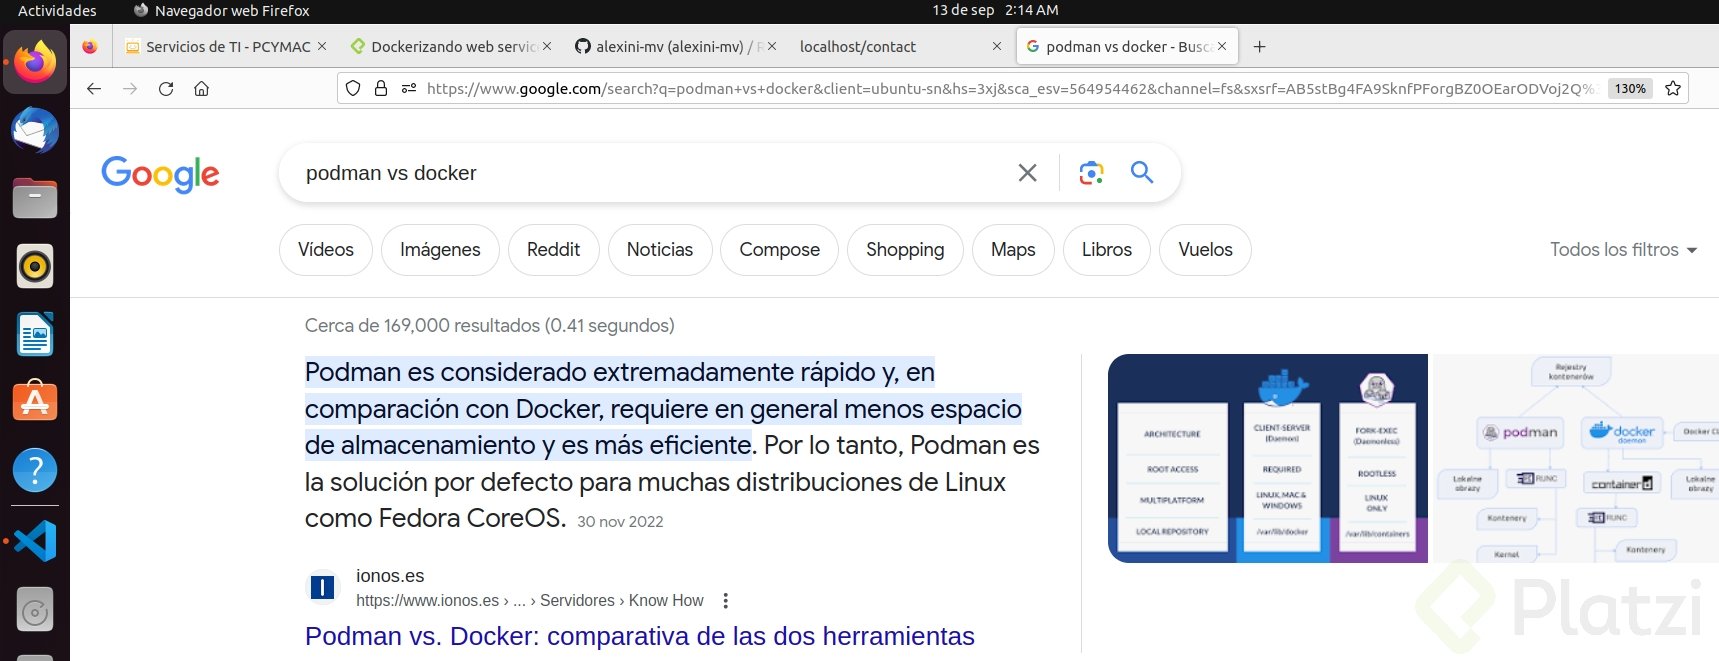Open the ionos.es breadcrumb URL
Image resolution: width=1719 pixels, height=661 pixels.
click(x=530, y=601)
